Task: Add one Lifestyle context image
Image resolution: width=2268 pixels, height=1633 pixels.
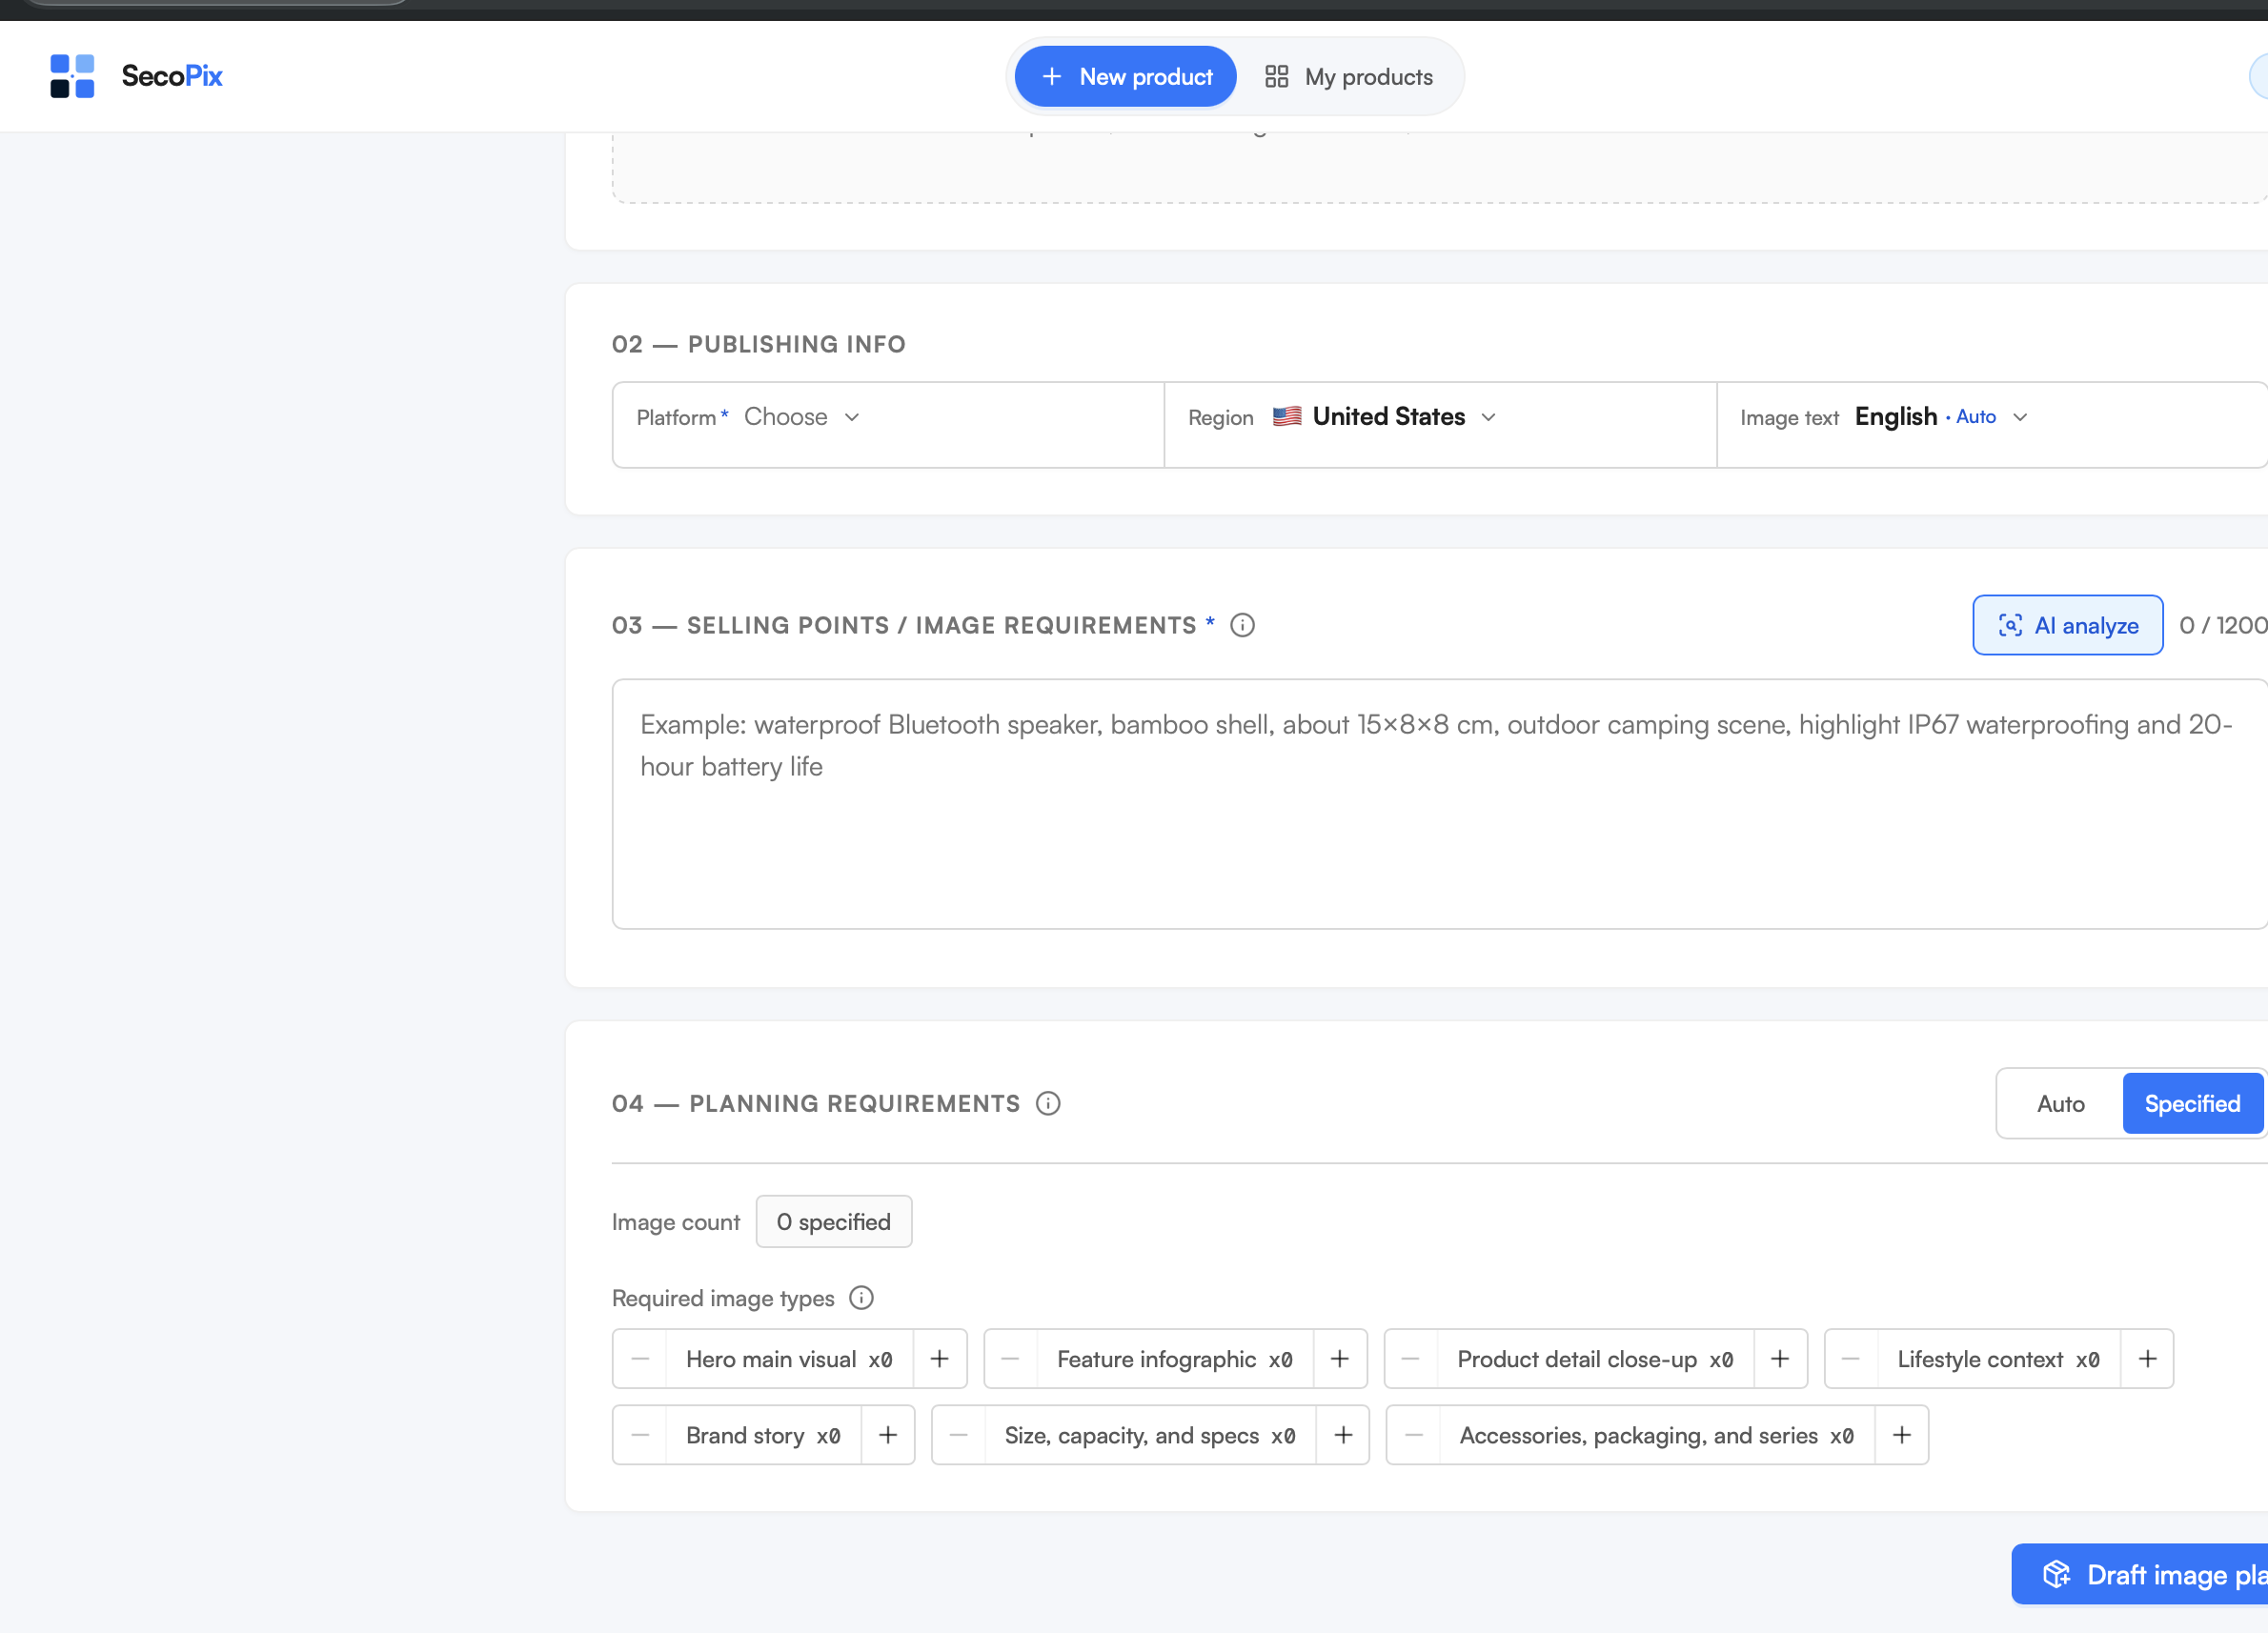Action: click(2146, 1359)
